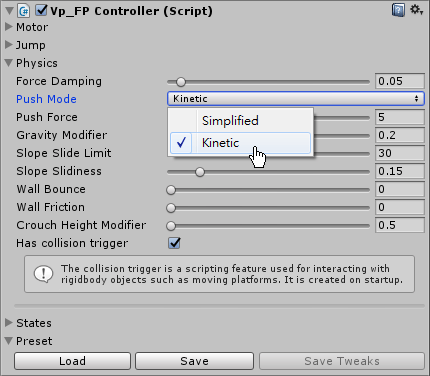Disable the Vp_FP Controller script checkbox
Image resolution: width=430 pixels, height=376 pixels.
[x=41, y=10]
